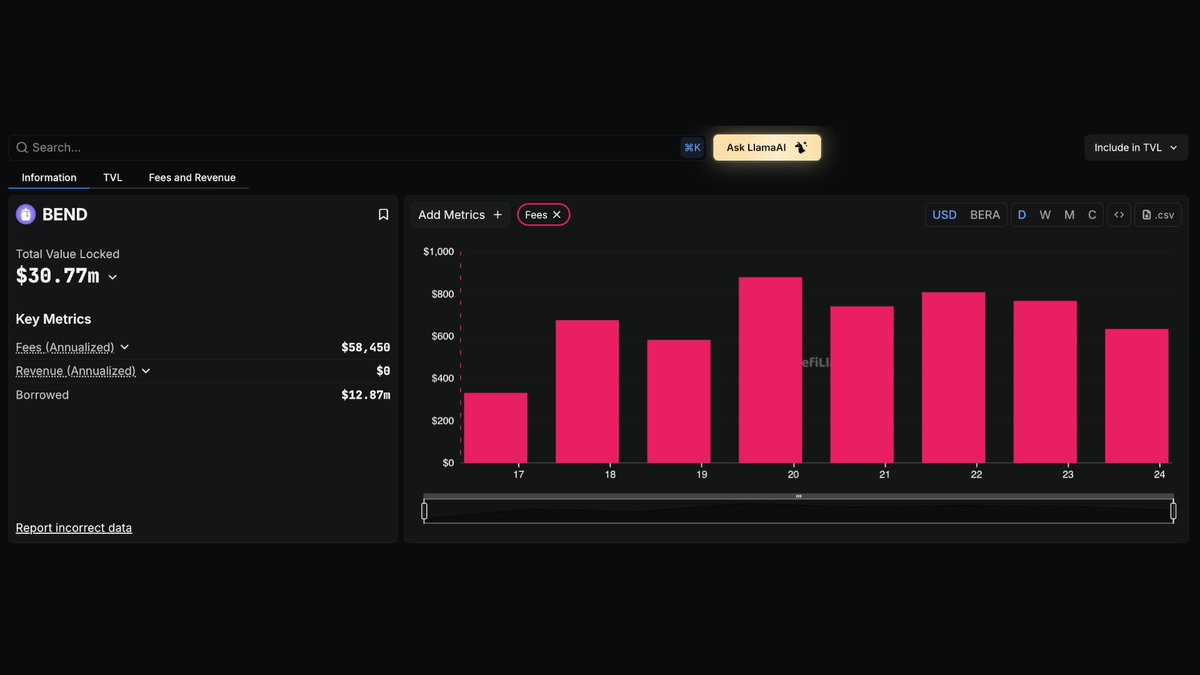Switch to the Information tab
Viewport: 1200px width, 675px height.
point(49,178)
